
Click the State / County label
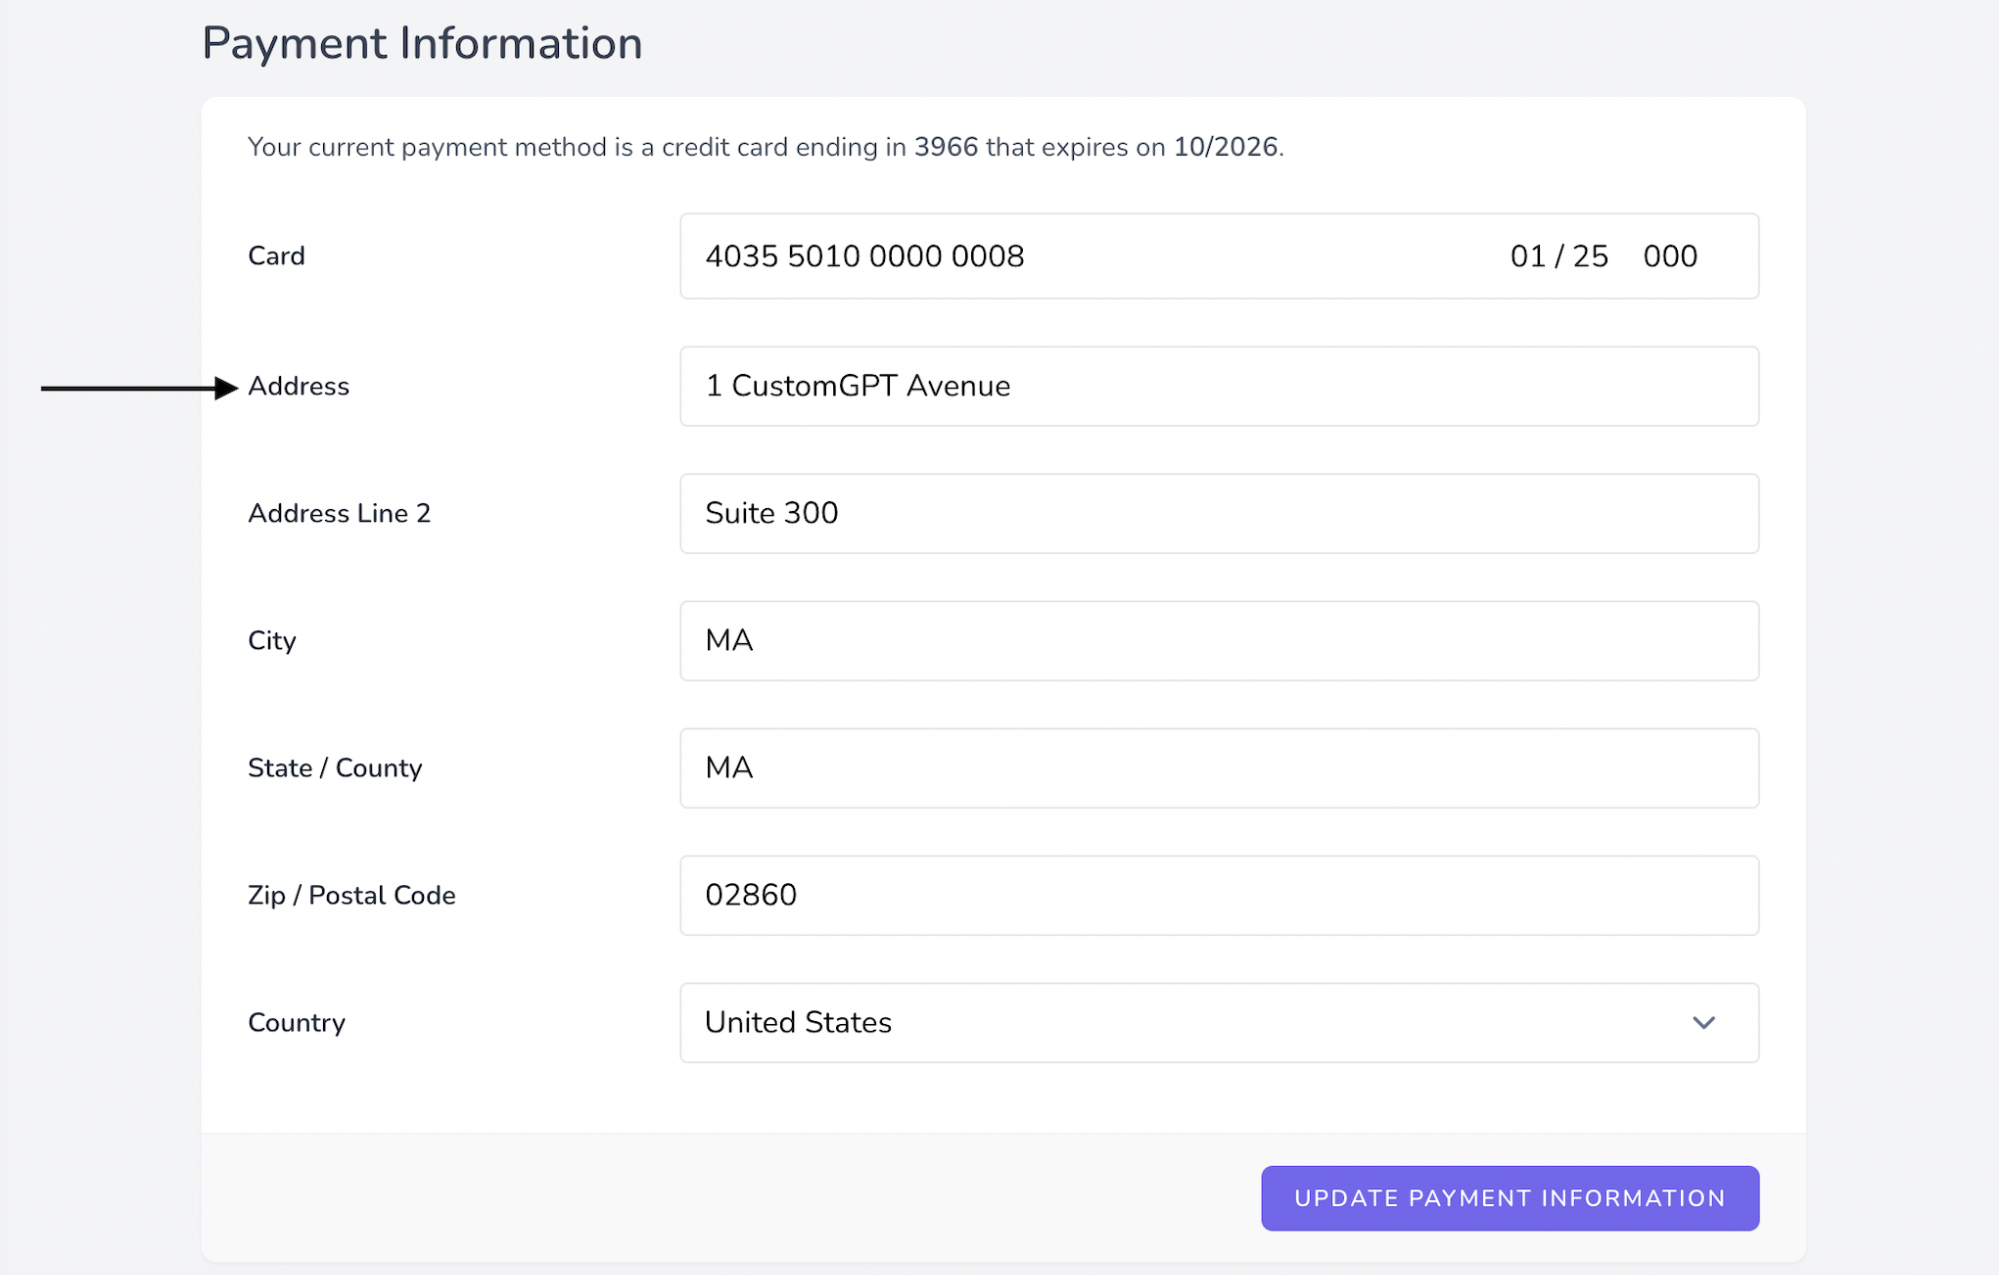[335, 768]
